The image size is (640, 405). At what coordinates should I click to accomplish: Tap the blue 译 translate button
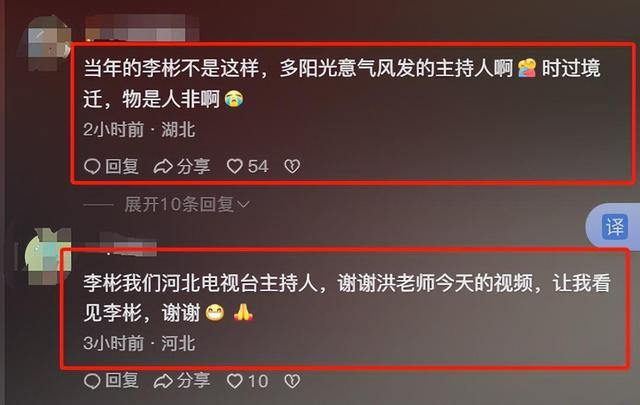point(615,226)
